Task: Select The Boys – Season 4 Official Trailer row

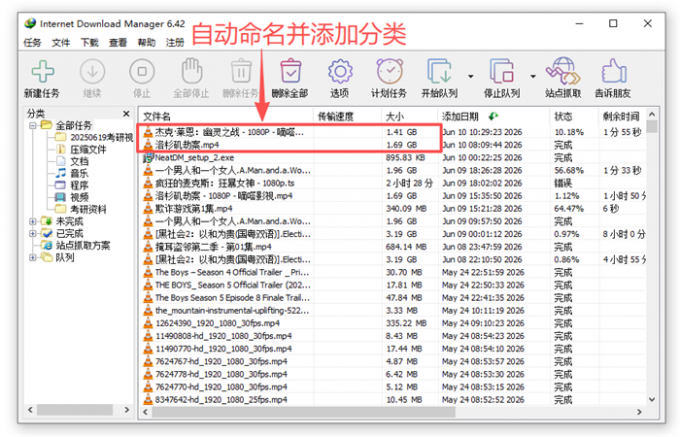Action: [x=392, y=272]
